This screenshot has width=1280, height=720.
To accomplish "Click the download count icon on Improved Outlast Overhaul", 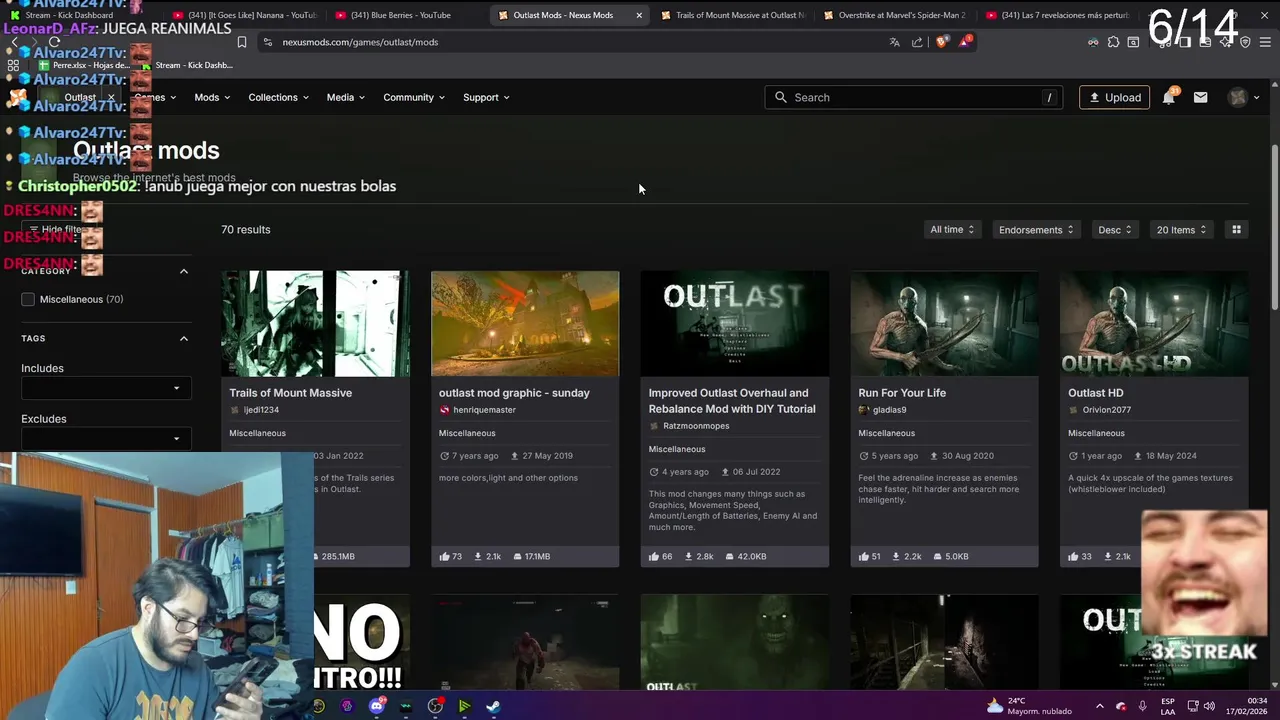I will point(689,556).
